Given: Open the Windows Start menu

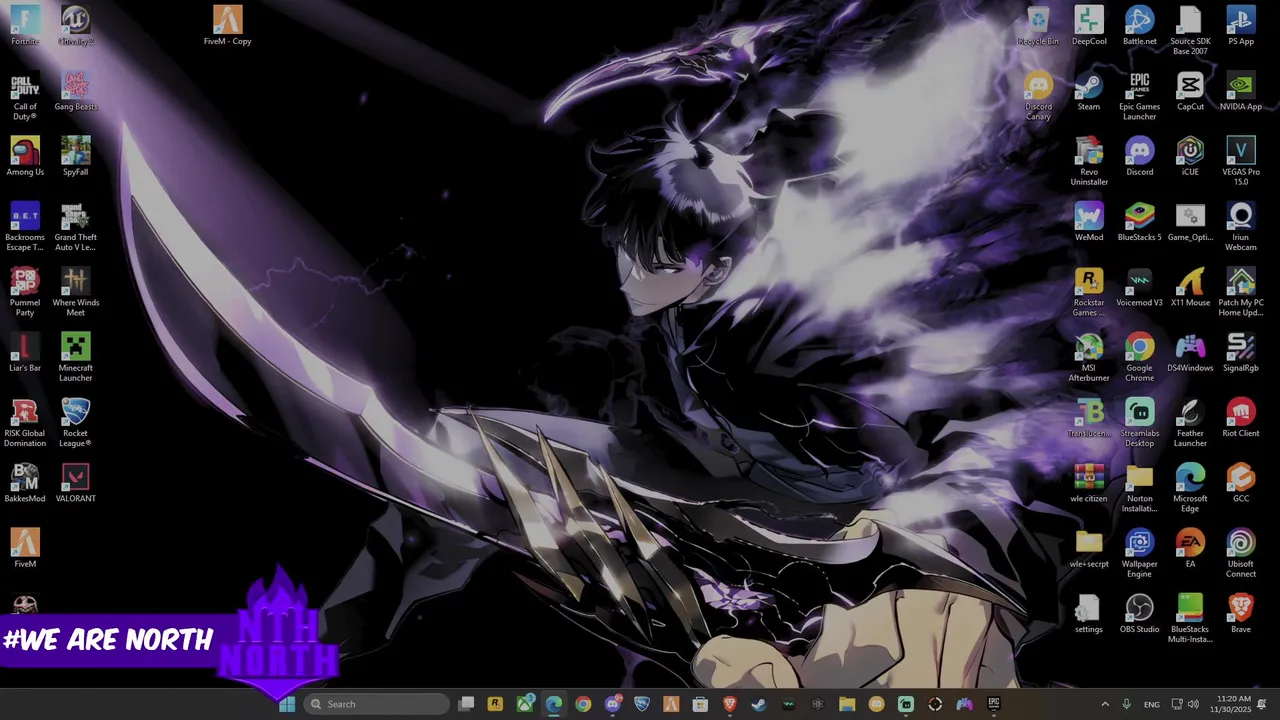Looking at the screenshot, I should 287,704.
